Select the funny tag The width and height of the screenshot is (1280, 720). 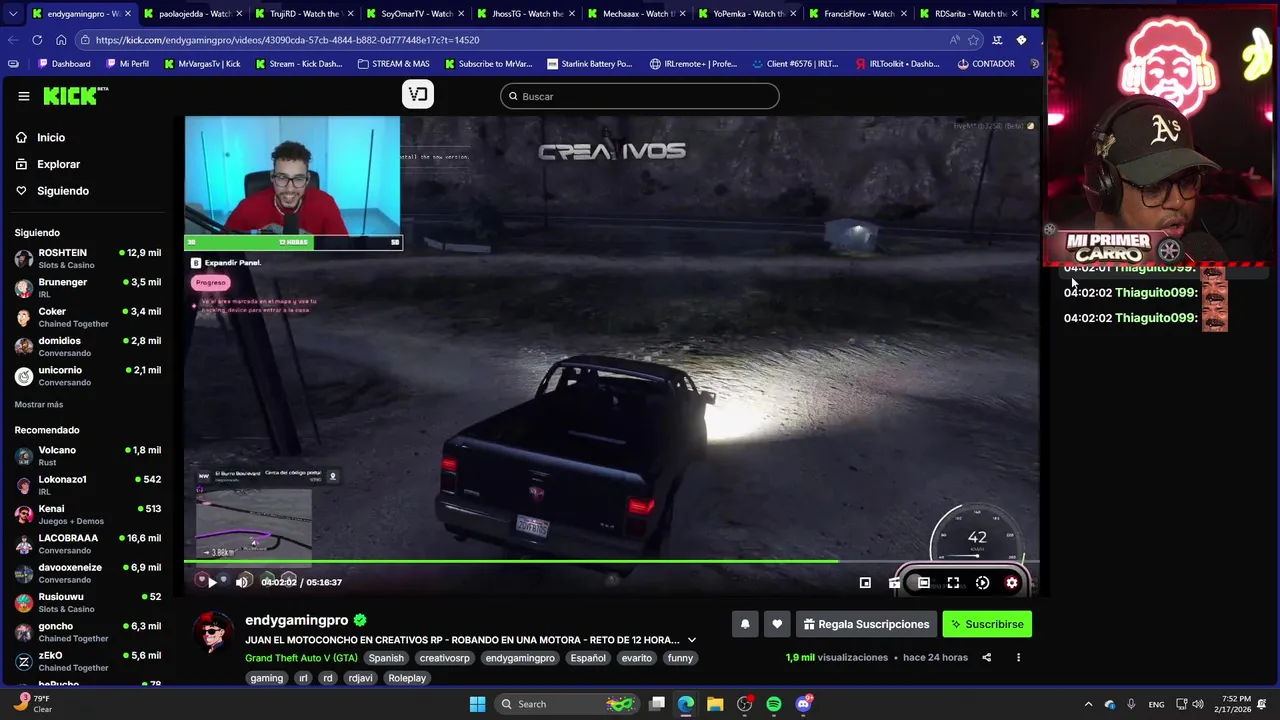tap(680, 658)
